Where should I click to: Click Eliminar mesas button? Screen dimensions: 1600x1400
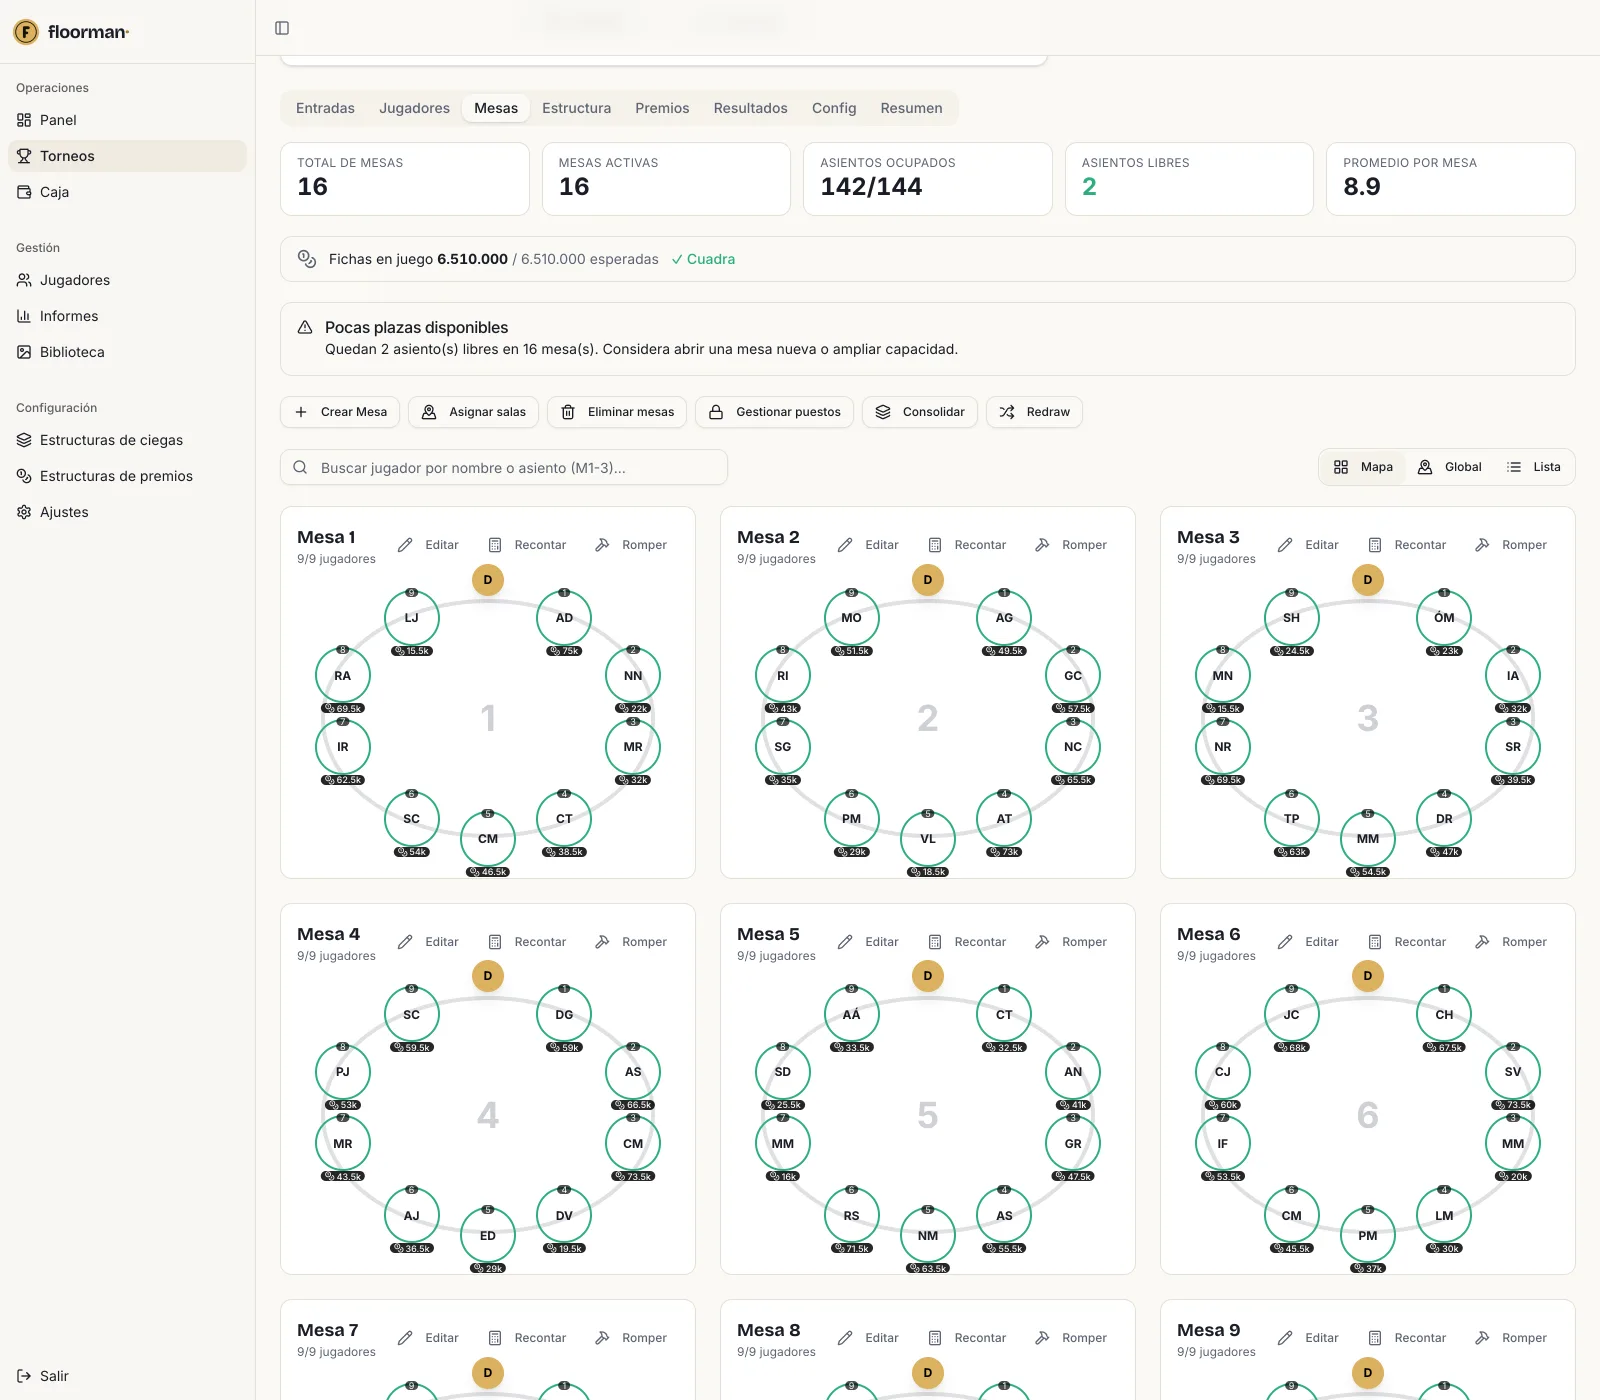[617, 412]
